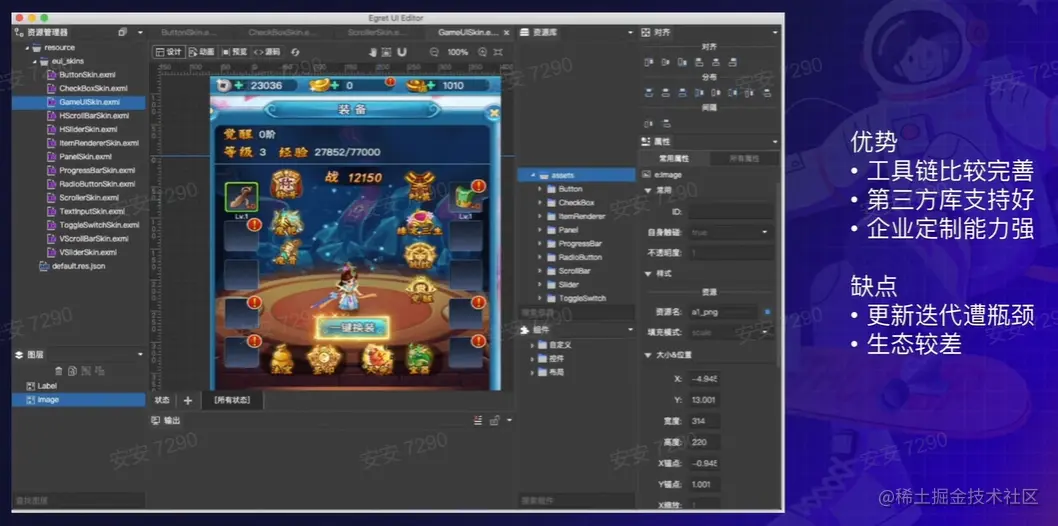Expand the 布局 component group
The width and height of the screenshot is (1058, 526).
click(532, 372)
